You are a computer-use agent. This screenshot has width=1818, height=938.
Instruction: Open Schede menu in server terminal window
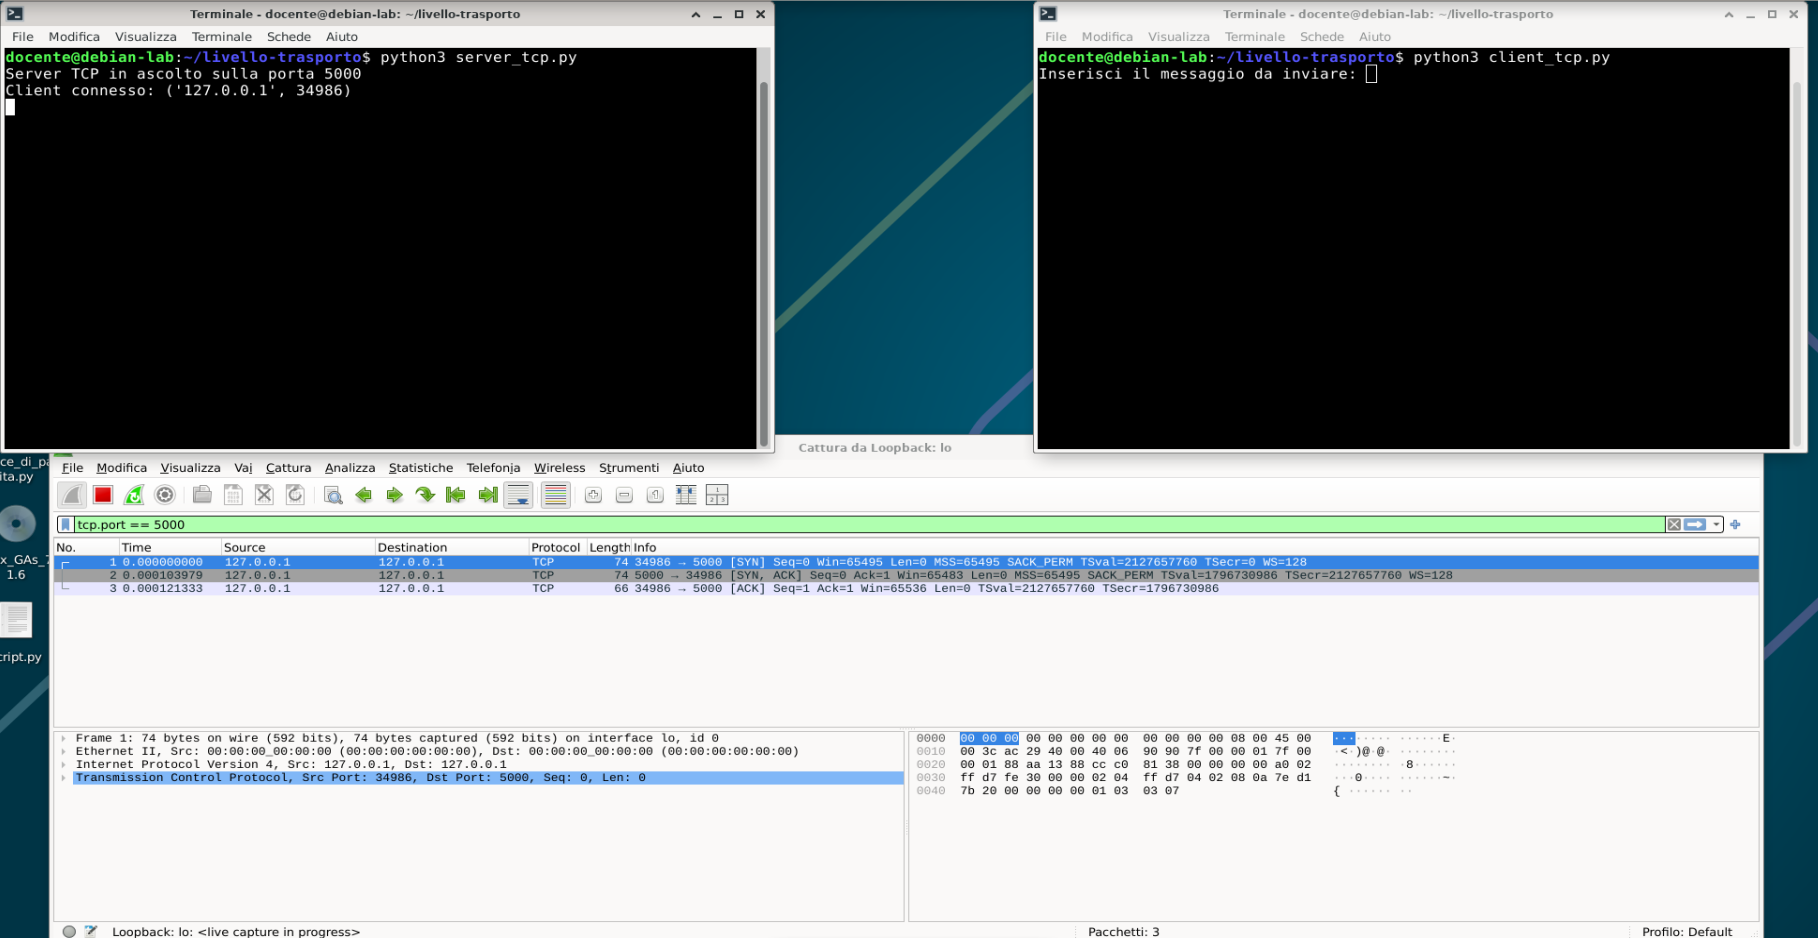288,37
